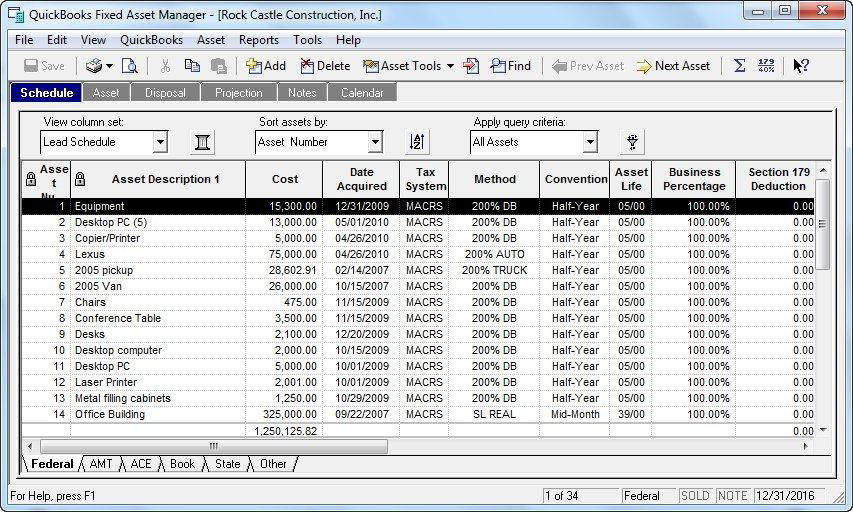Switch to the AMT bottom tab

click(x=101, y=464)
